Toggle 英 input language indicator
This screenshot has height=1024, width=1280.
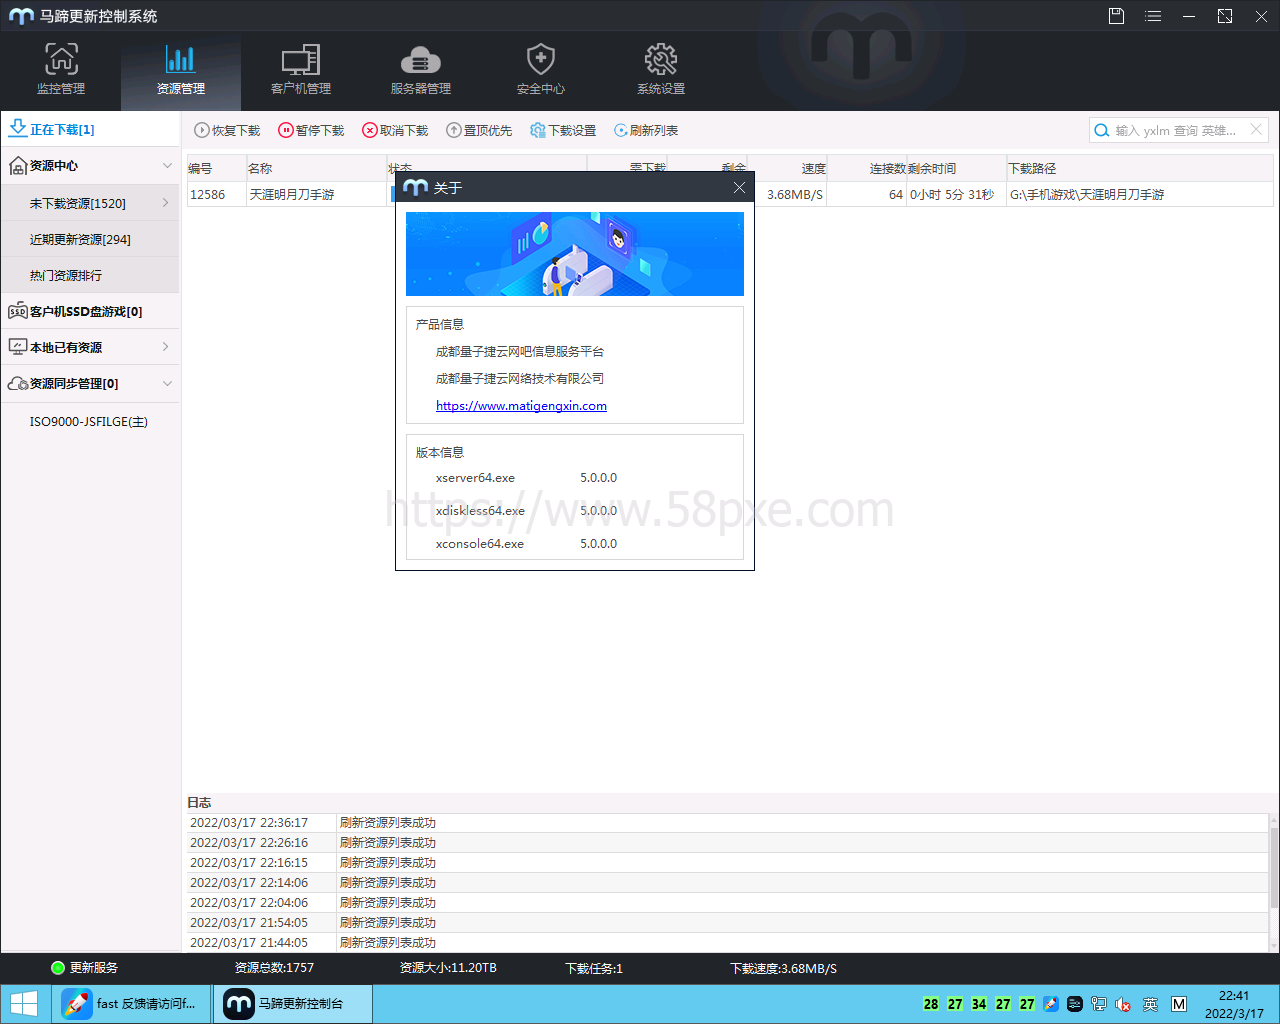coord(1150,1004)
